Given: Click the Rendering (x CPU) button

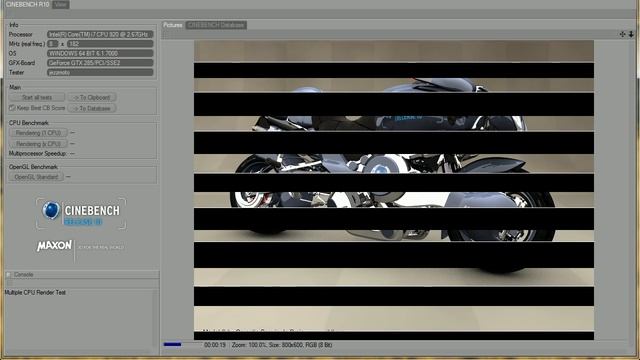Looking at the screenshot, I should click(38, 144).
